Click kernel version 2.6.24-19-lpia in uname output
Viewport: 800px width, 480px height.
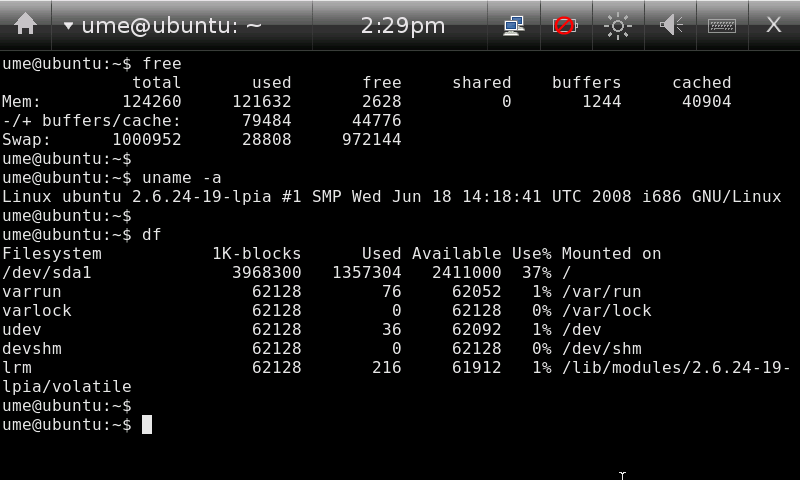[202, 196]
